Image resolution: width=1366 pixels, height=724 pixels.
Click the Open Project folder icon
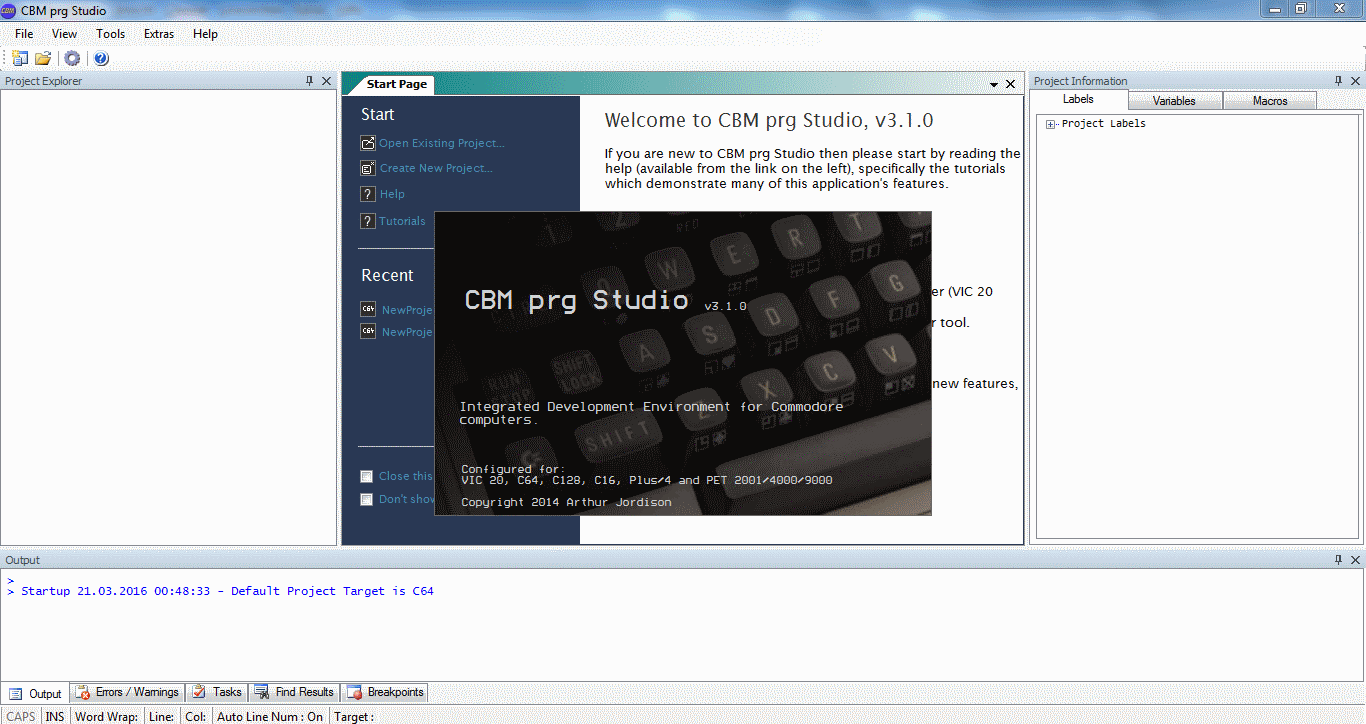click(43, 59)
